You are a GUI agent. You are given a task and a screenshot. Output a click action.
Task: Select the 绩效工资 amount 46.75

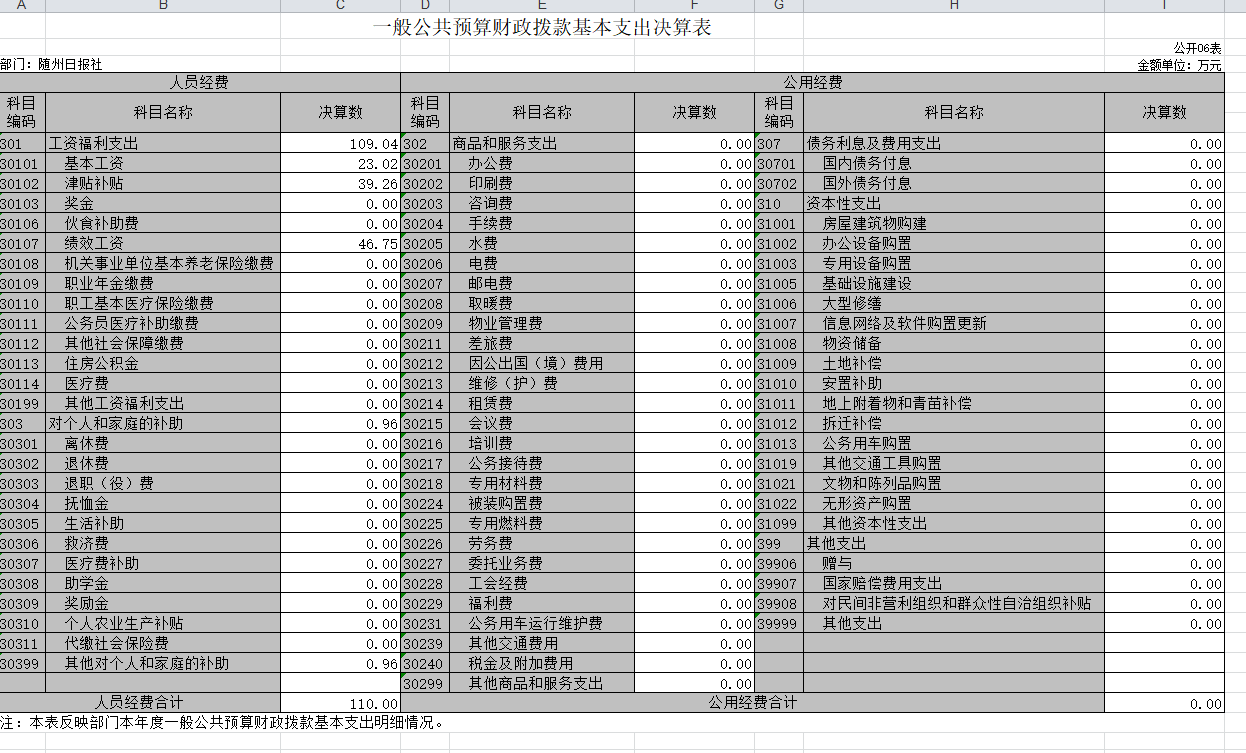[340, 244]
